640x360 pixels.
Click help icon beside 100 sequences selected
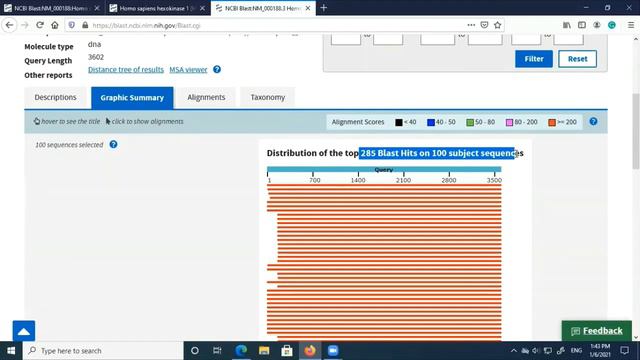[113, 144]
